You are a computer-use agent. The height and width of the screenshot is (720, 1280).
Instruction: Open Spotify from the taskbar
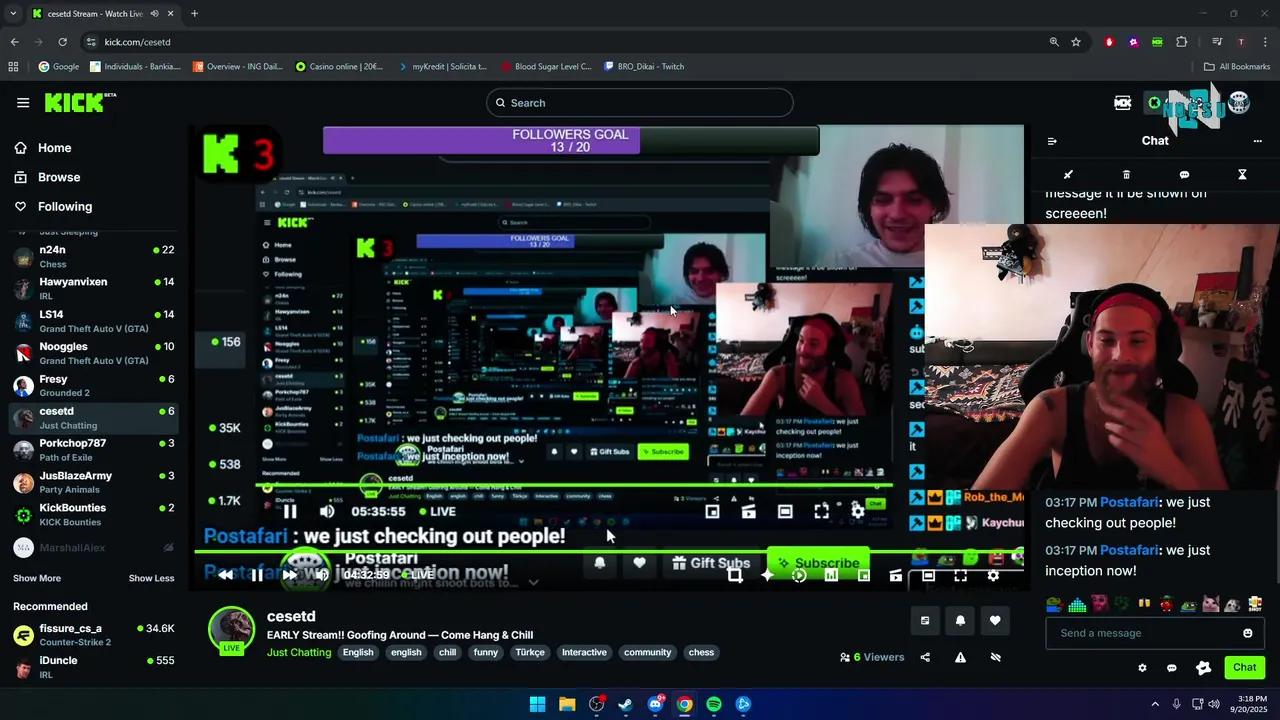[x=714, y=704]
